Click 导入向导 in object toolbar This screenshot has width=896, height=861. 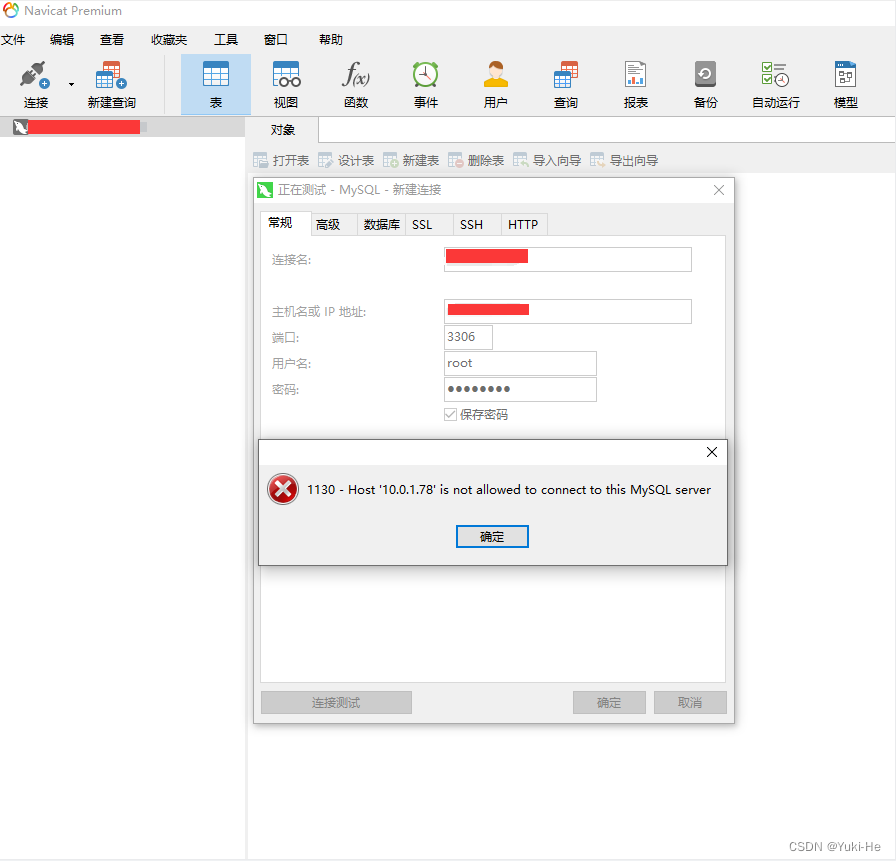pyautogui.click(x=547, y=161)
